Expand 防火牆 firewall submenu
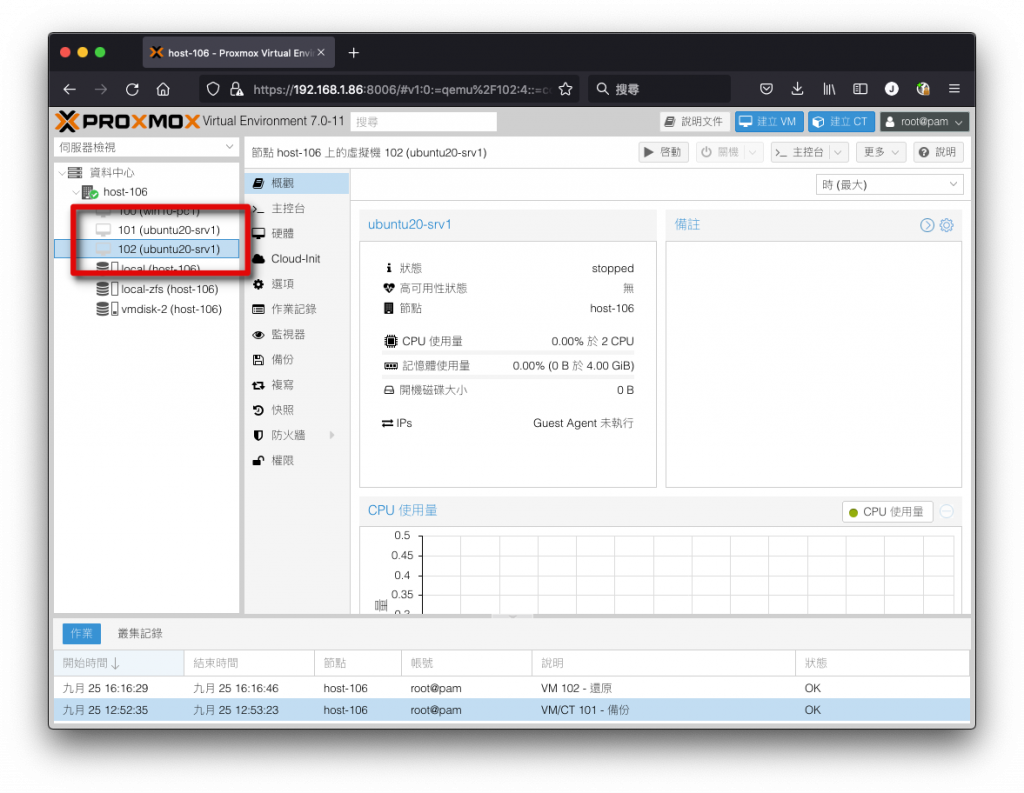 coord(332,435)
